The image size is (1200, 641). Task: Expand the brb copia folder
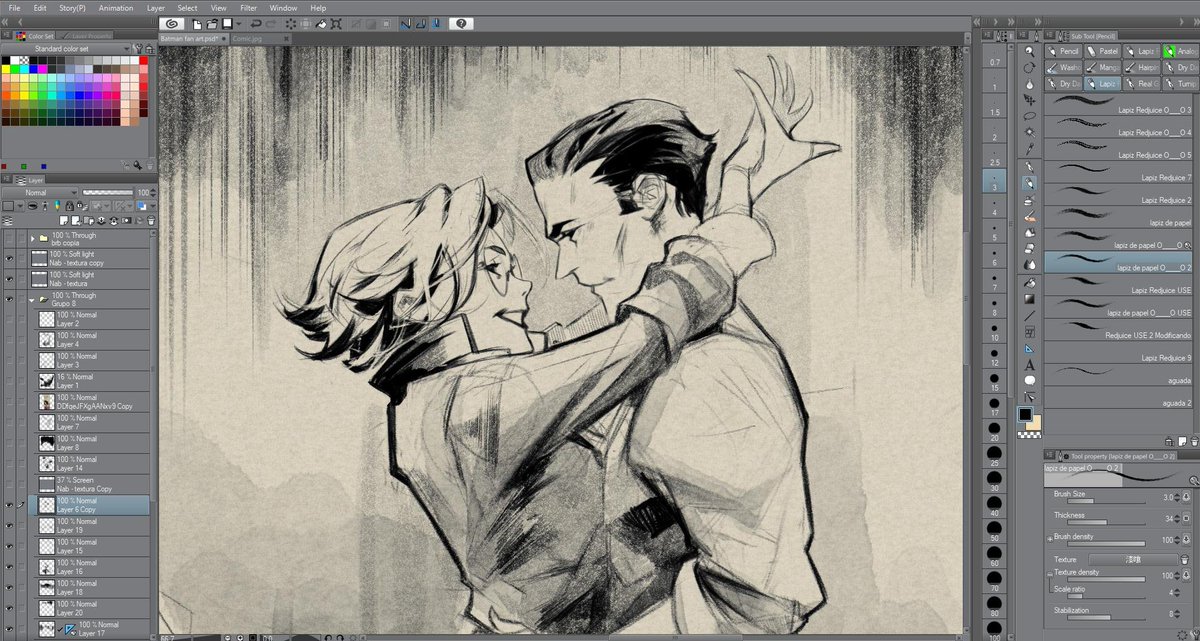coord(33,238)
